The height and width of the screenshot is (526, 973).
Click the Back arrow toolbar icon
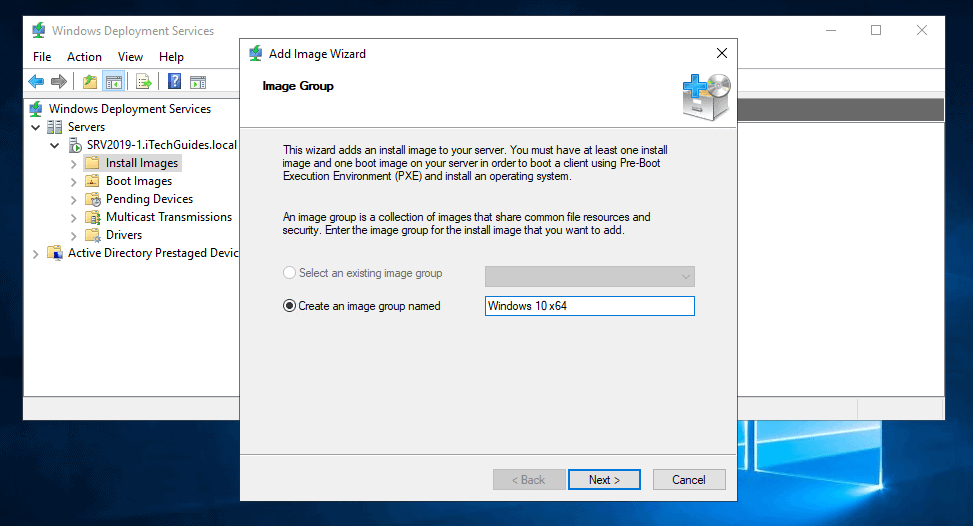tap(36, 82)
